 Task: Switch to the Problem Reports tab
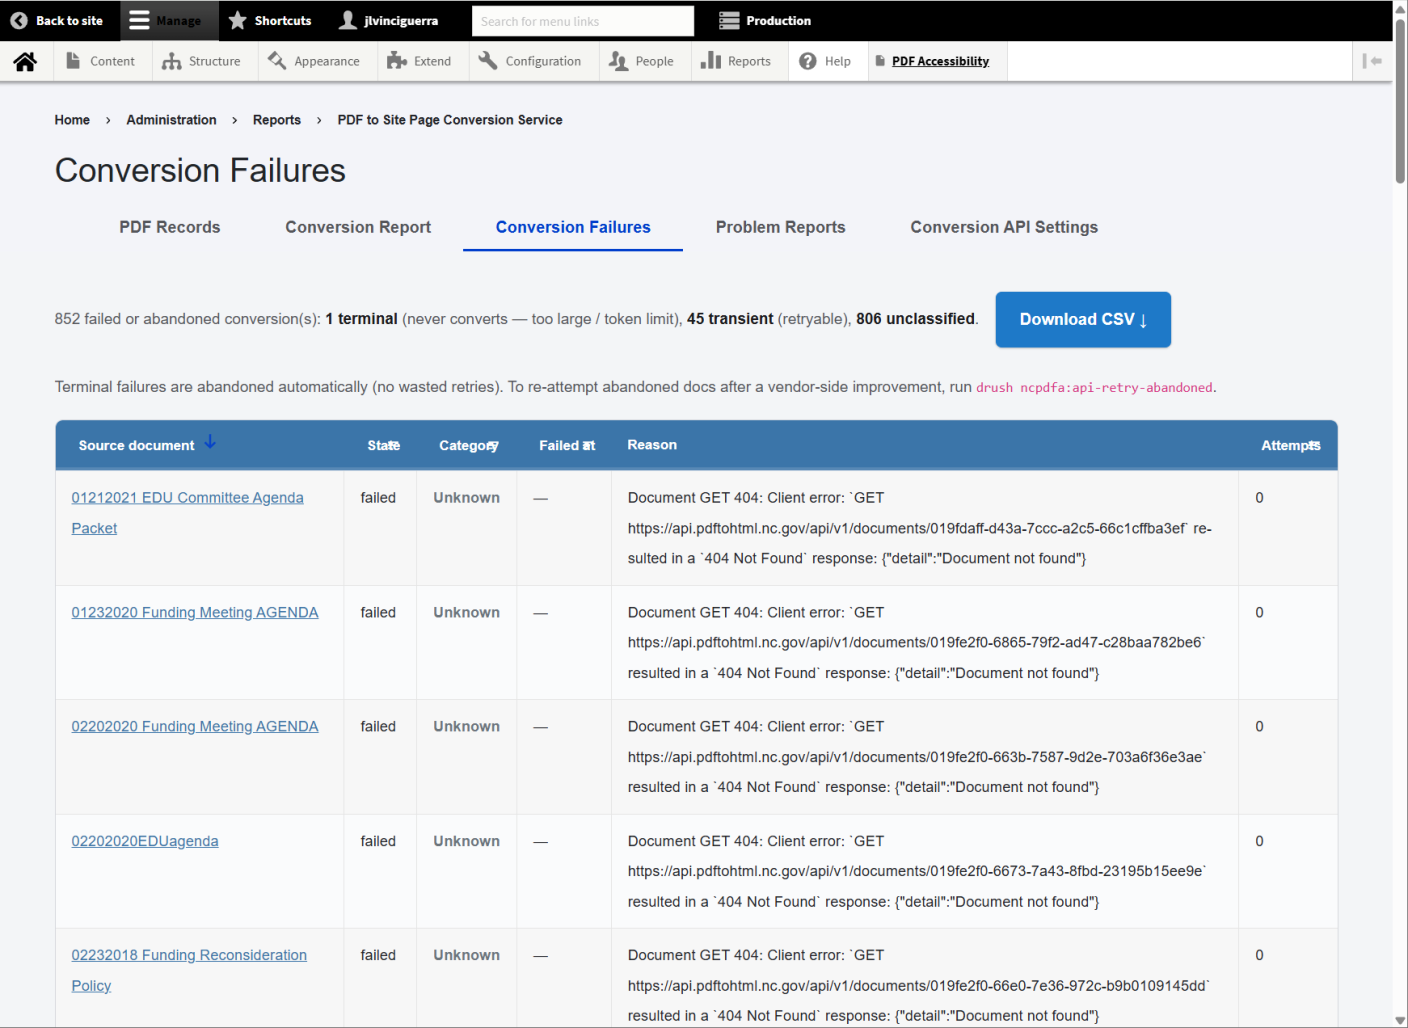click(x=781, y=227)
